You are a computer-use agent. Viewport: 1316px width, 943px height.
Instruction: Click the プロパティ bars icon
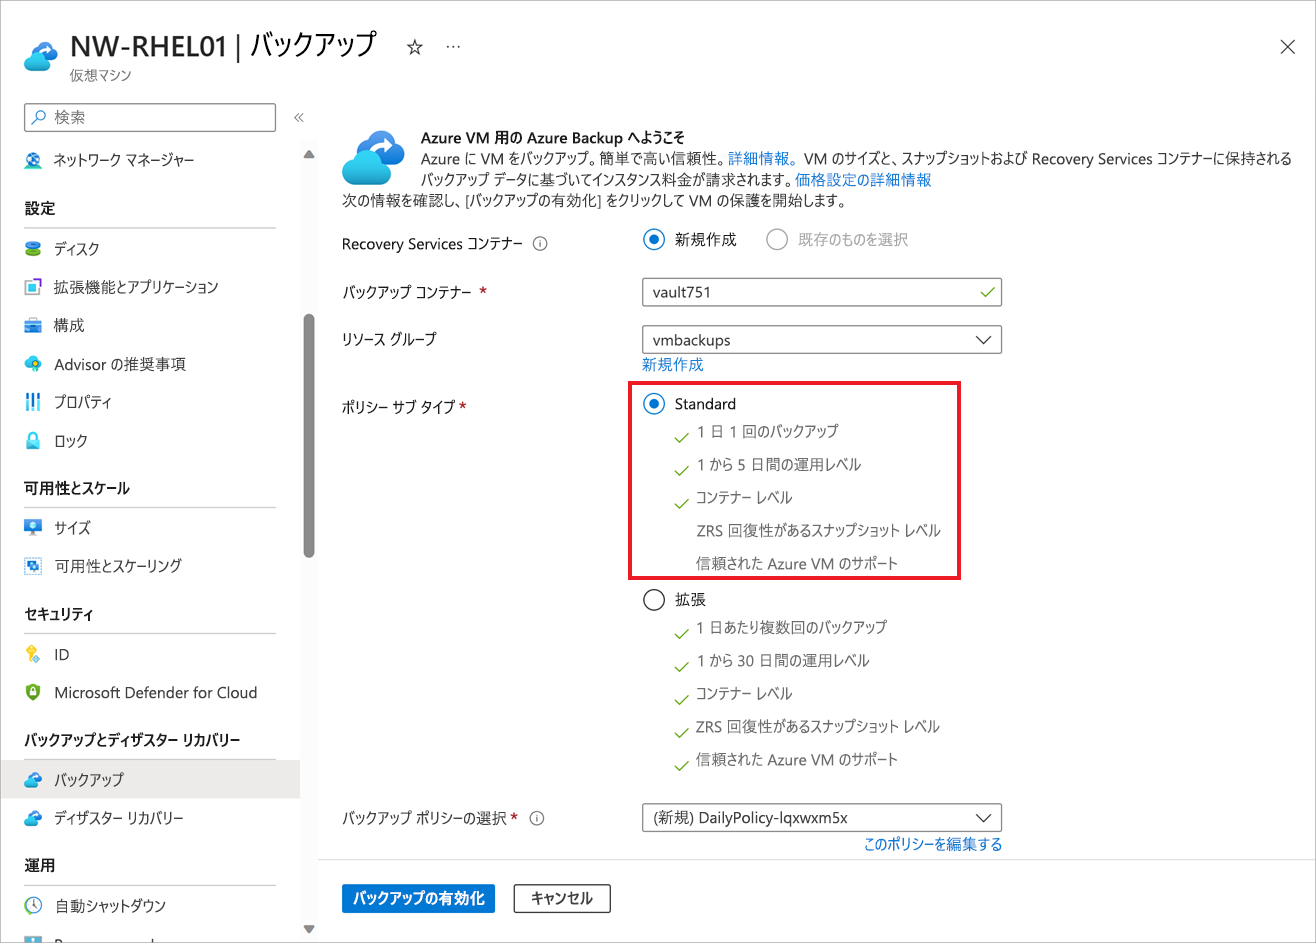[x=33, y=402]
